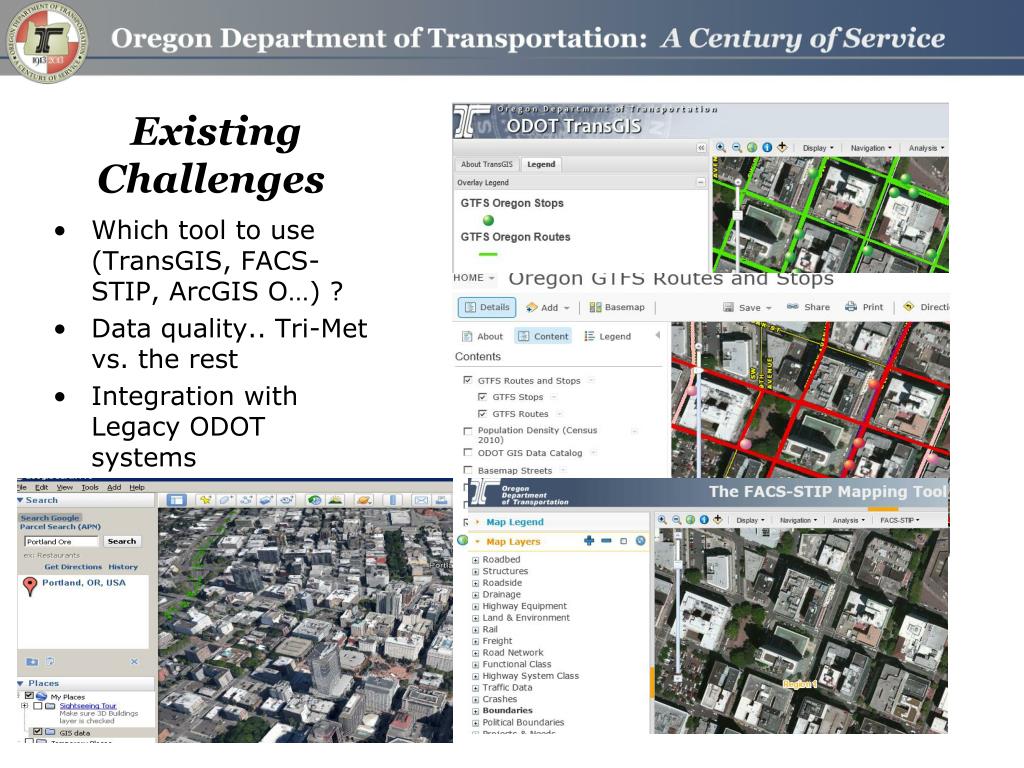1024x768 pixels.
Task: Toggle Google Earth sidebar panel icon
Action: 176,500
